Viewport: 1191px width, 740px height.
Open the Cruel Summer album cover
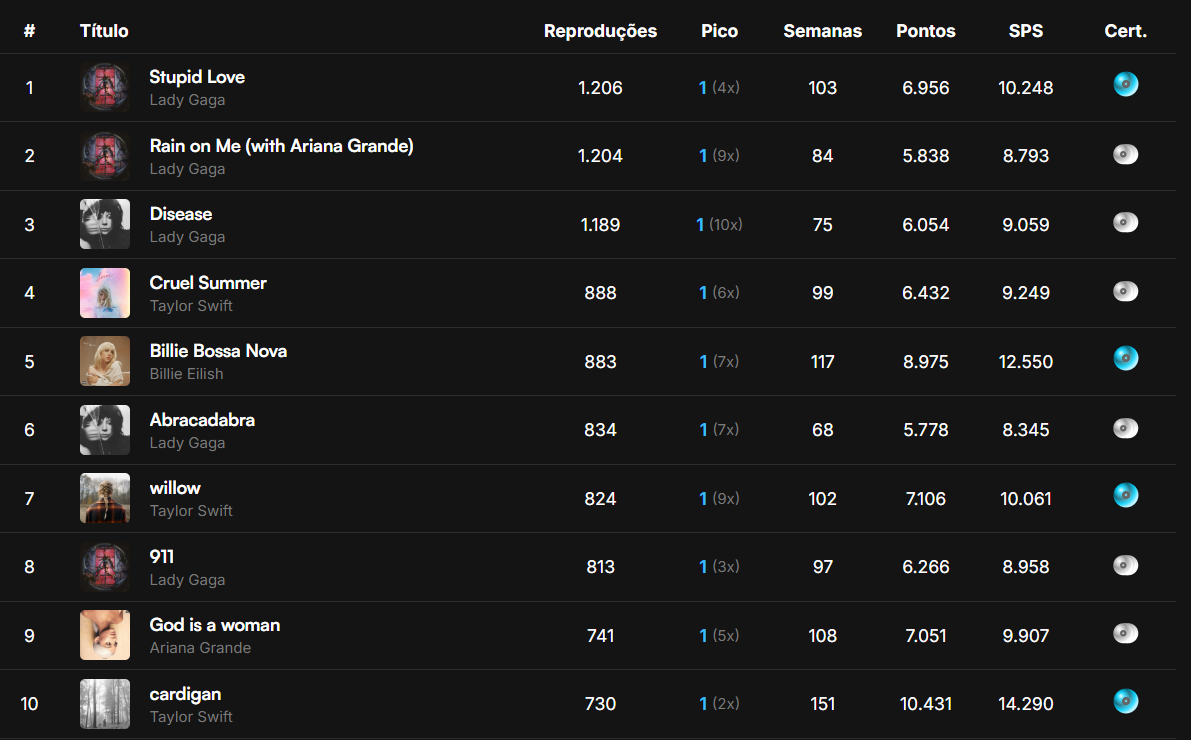pos(105,293)
